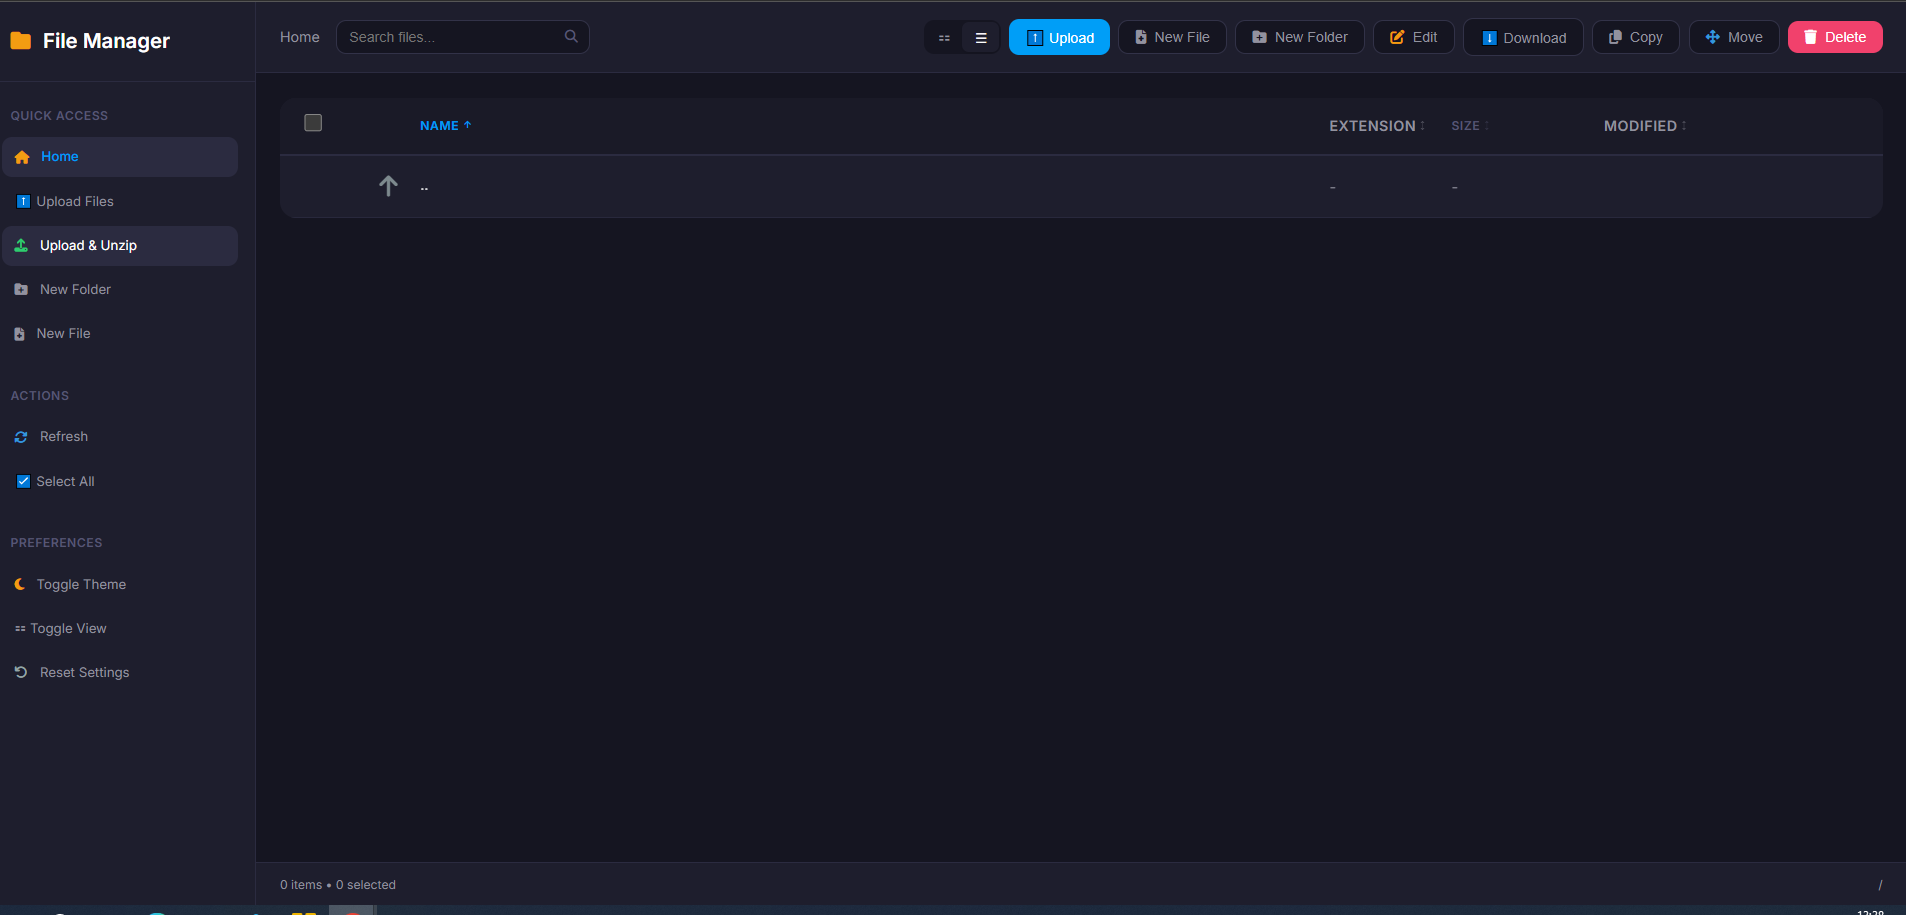Image resolution: width=1906 pixels, height=915 pixels.
Task: Open Upload Files in sidebar
Action: 74,202
